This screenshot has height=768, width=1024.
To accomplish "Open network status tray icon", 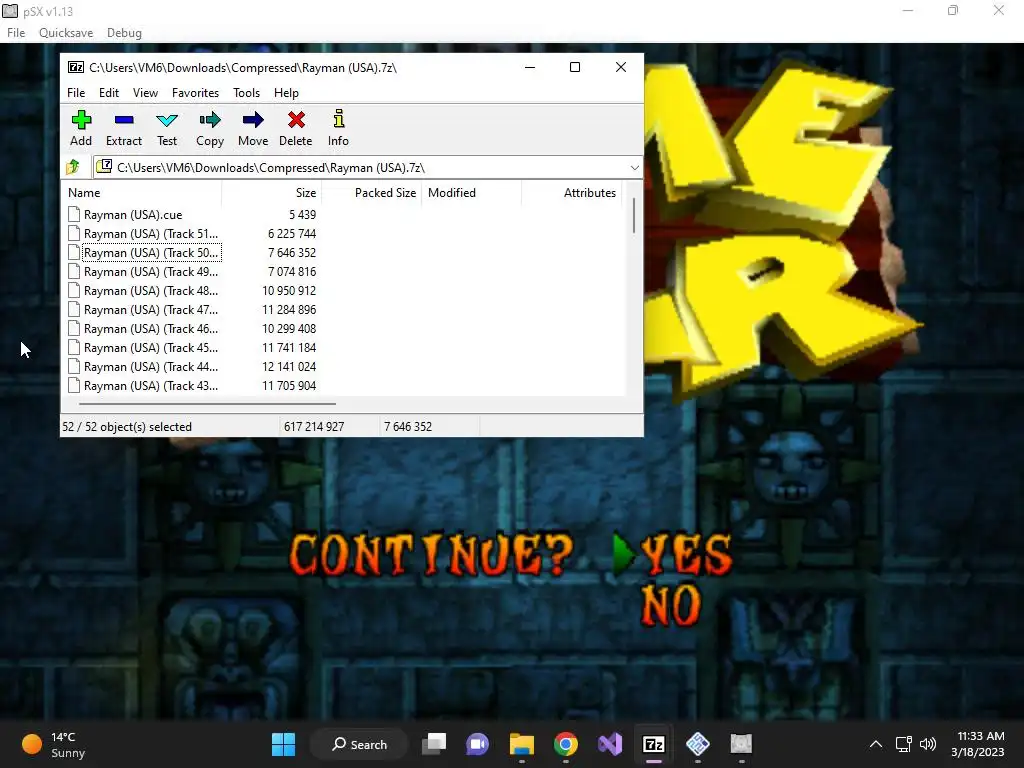I will (x=904, y=744).
